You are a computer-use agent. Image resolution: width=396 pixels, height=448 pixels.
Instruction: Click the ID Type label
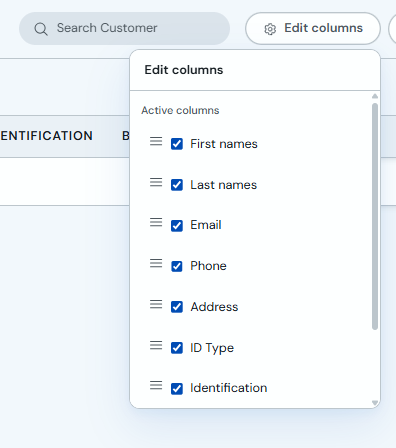coord(212,348)
